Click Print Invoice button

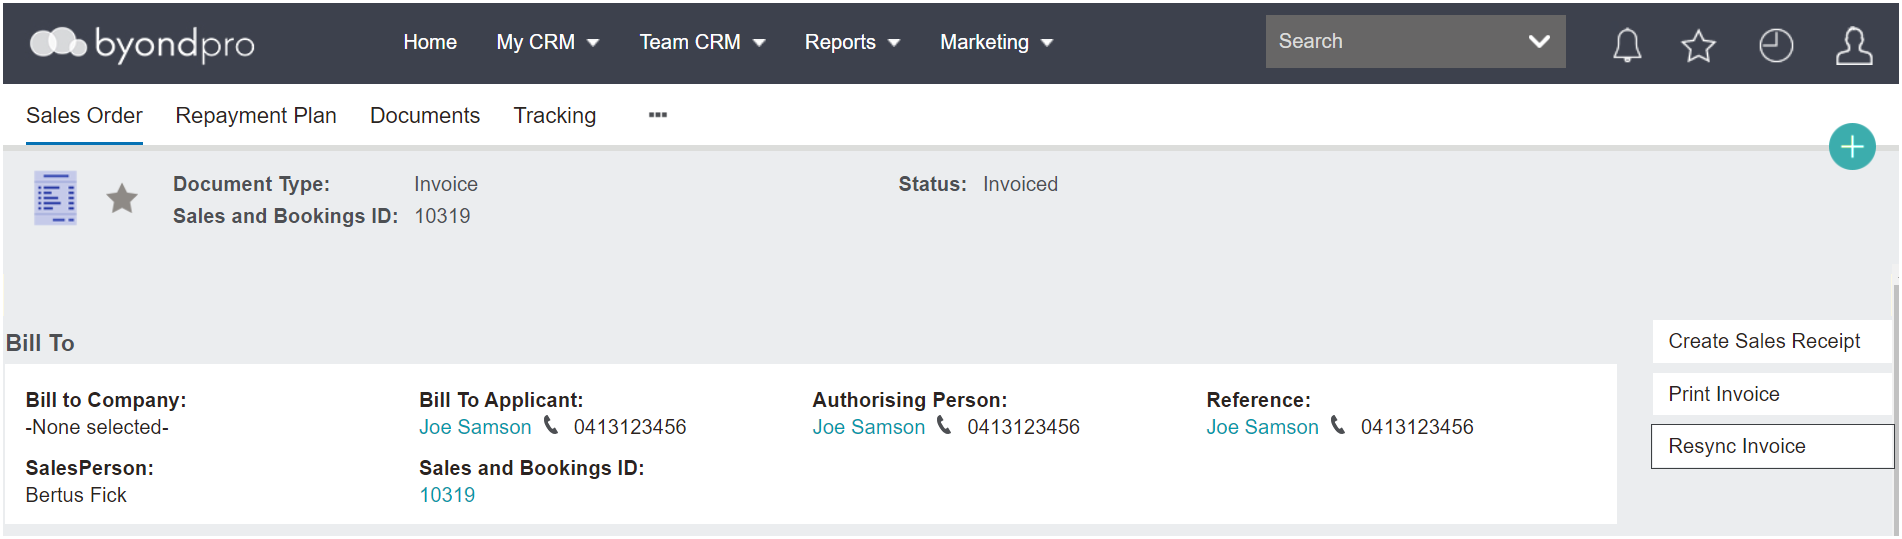pyautogui.click(x=1771, y=394)
